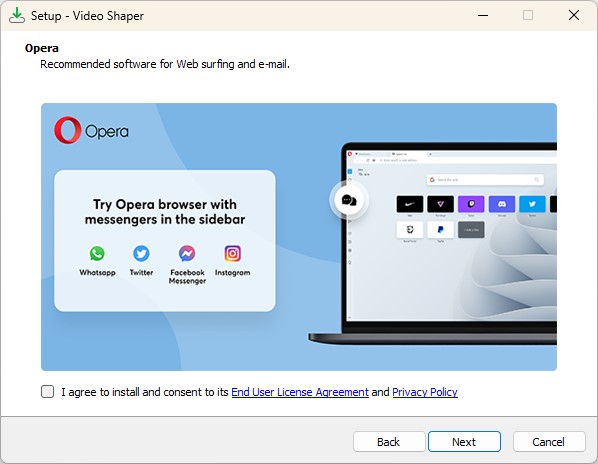
Task: Close the setup window
Action: (574, 15)
